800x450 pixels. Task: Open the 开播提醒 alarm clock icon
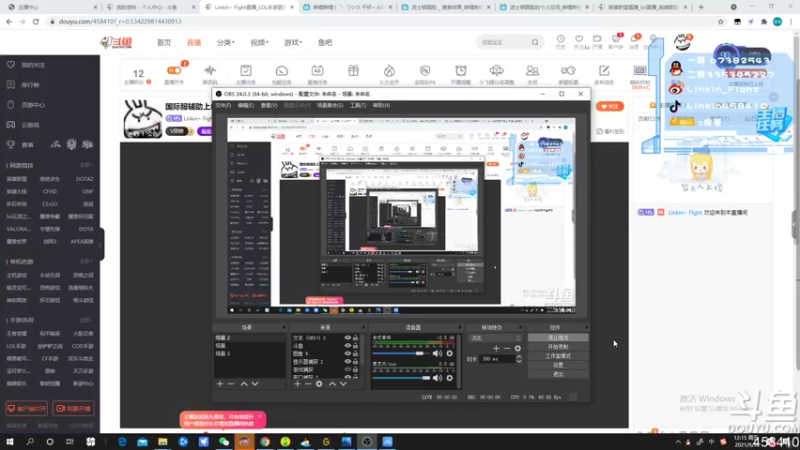pos(461,71)
